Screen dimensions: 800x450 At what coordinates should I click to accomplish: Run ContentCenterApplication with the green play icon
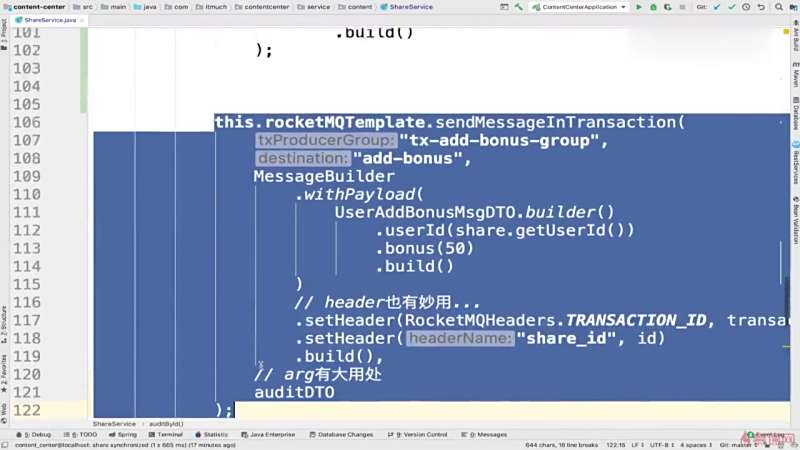click(639, 7)
